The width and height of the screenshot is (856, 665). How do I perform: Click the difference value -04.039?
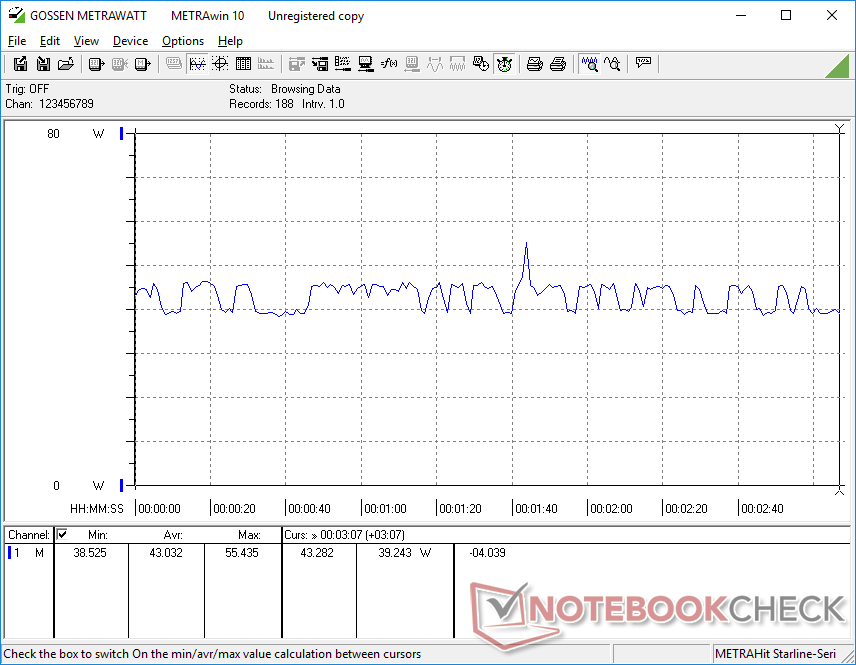(x=487, y=553)
